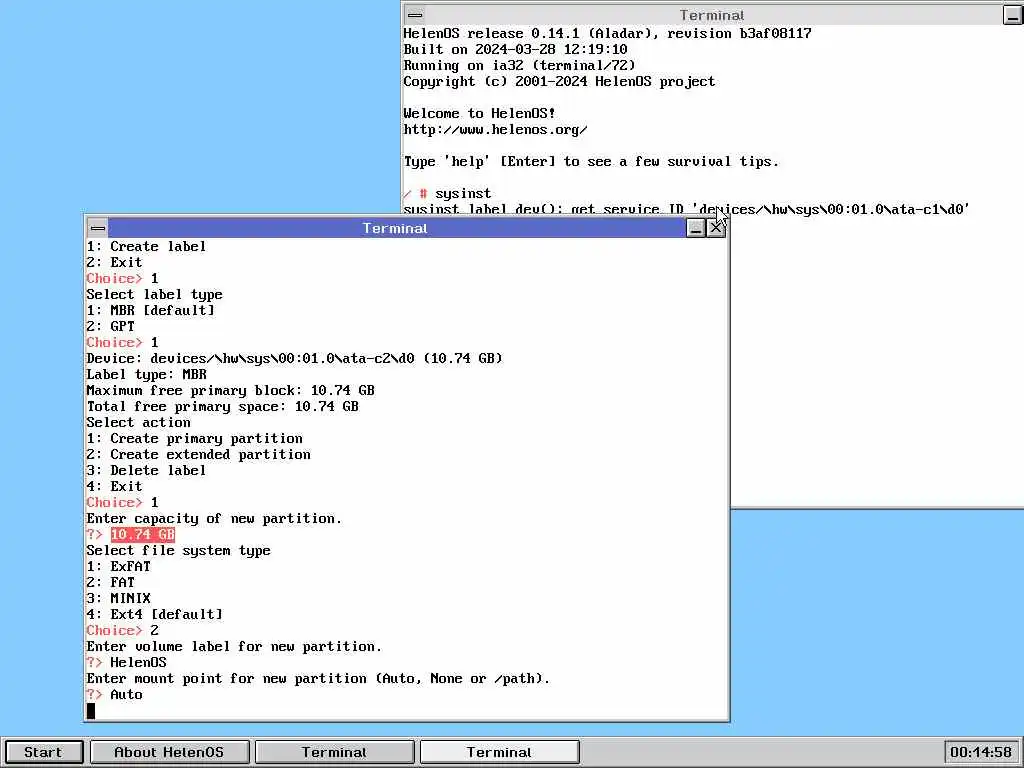Image resolution: width=1024 pixels, height=768 pixels.
Task: Click the '2: FAT' option line
Action: (110, 582)
